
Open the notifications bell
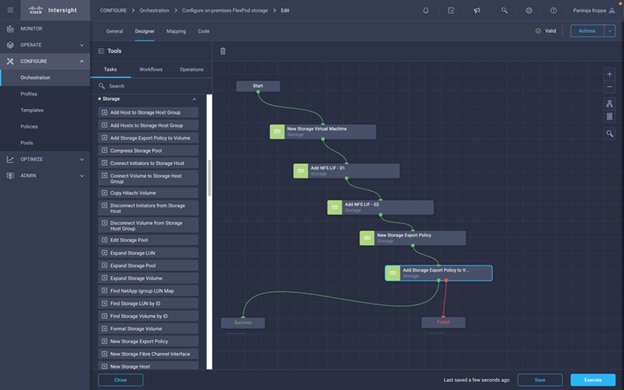pos(426,10)
